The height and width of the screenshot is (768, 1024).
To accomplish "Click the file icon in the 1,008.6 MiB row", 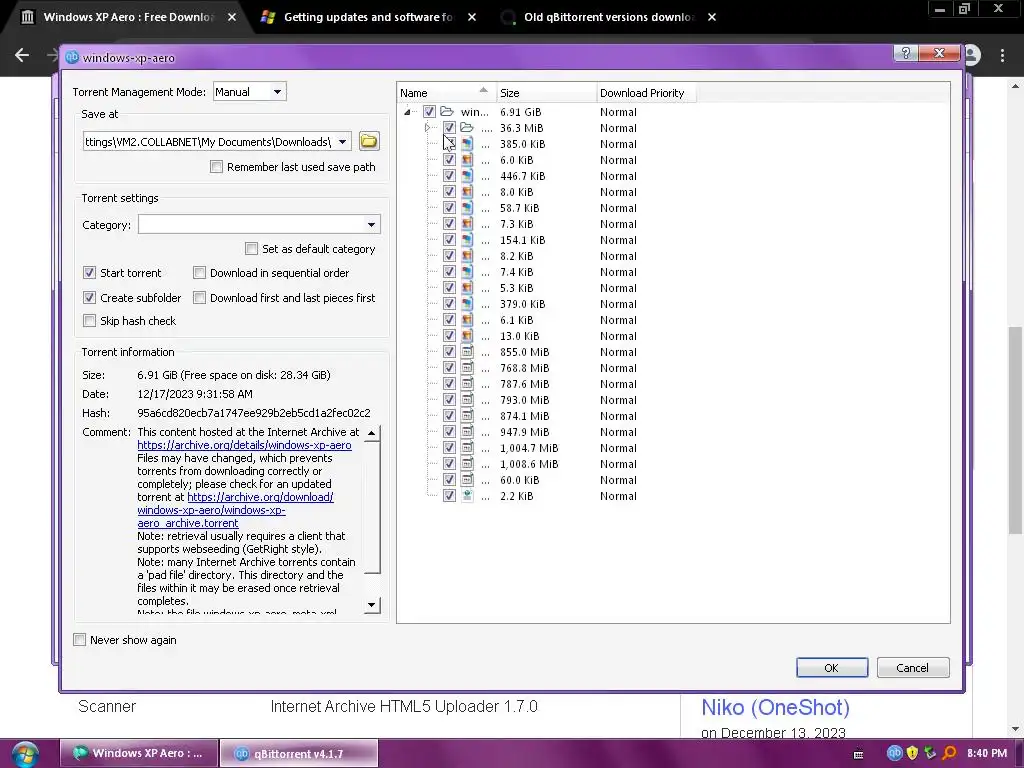I will tap(467, 464).
